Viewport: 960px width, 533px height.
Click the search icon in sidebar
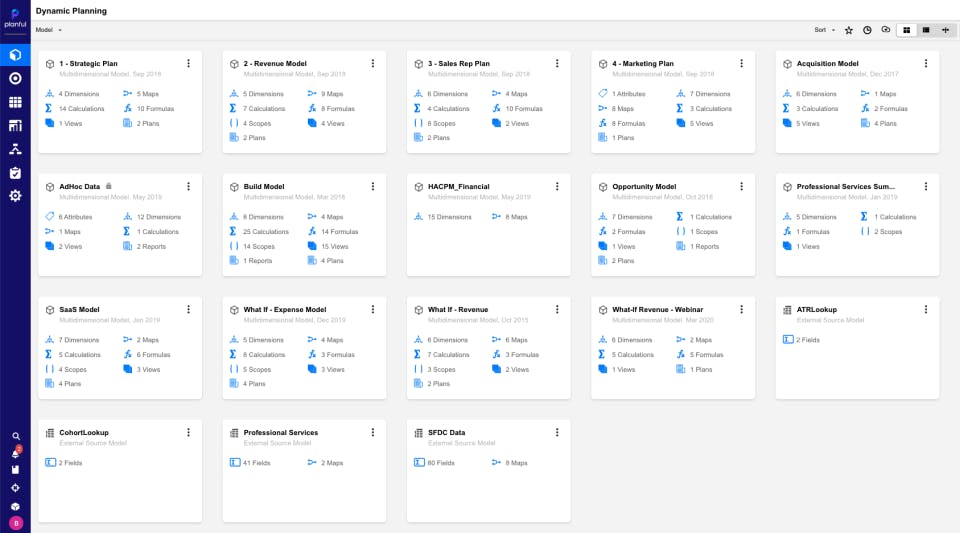(15, 436)
